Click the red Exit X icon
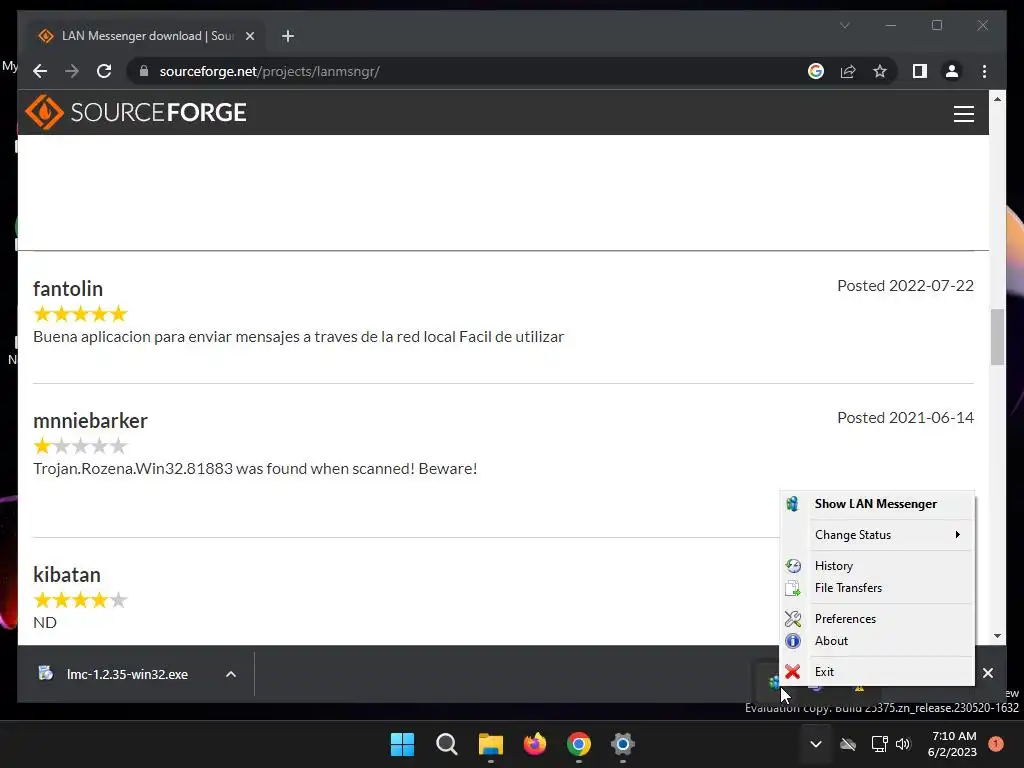This screenshot has height=768, width=1024. [793, 671]
